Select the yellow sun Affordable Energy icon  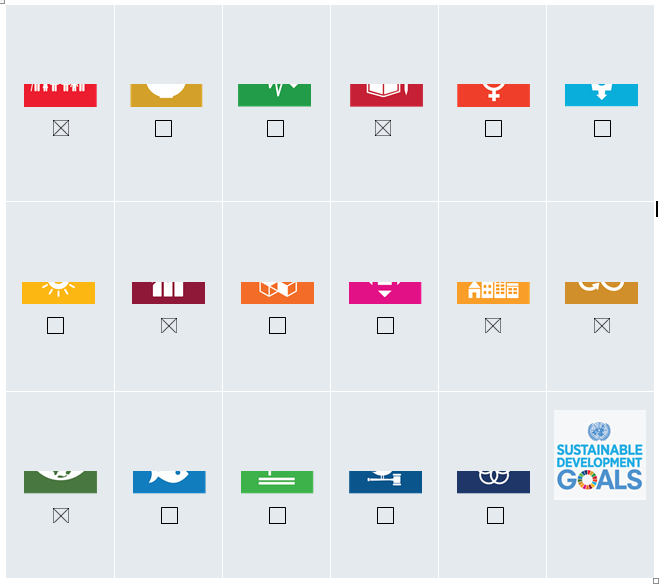[x=58, y=293]
